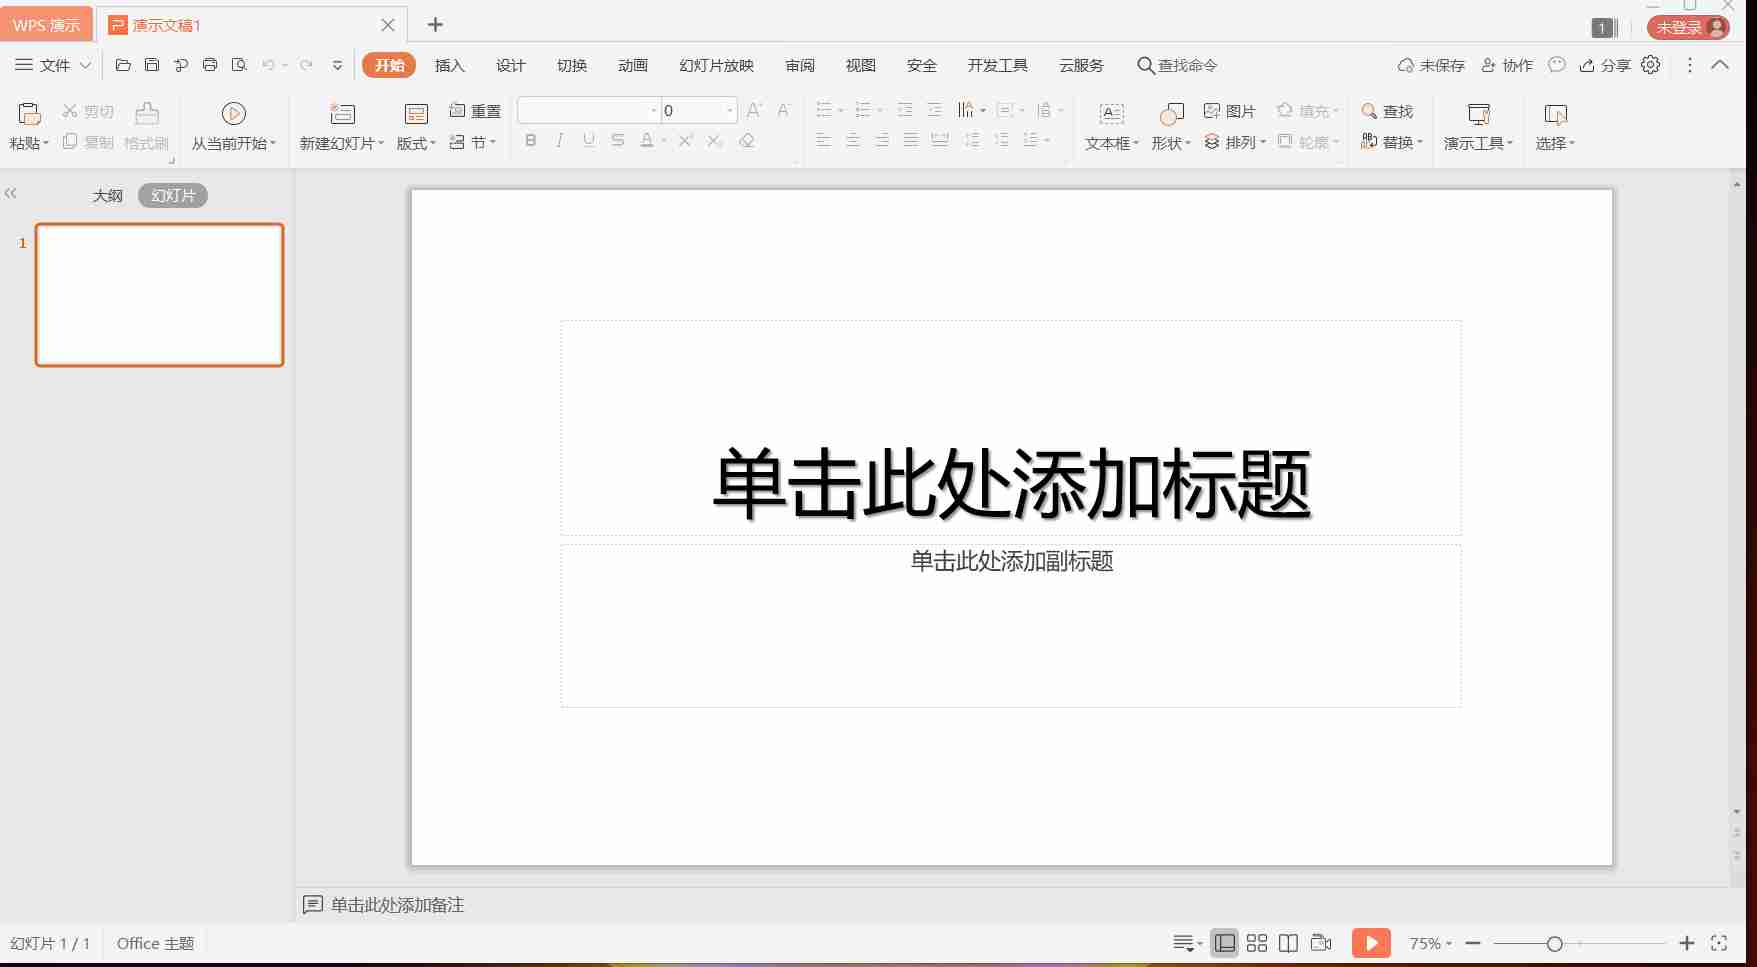Open the 文本框 text box tool
The width and height of the screenshot is (1757, 967).
[x=1111, y=114]
